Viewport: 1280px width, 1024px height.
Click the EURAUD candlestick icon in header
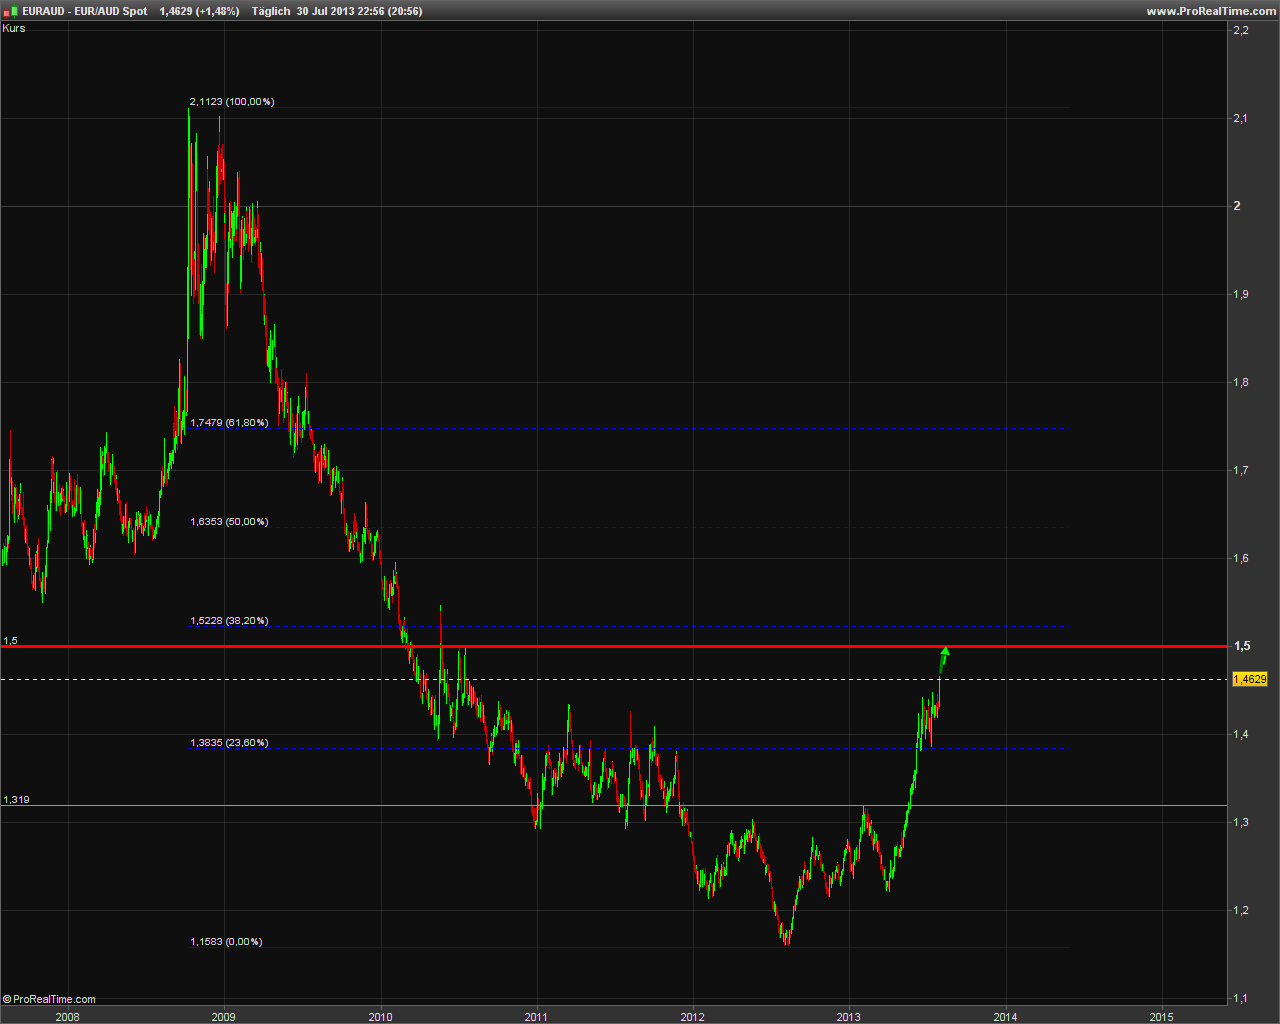(x=11, y=11)
